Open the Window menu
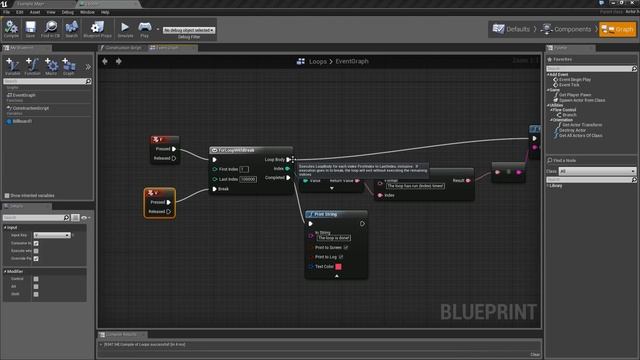Image resolution: width=640 pixels, height=360 pixels. pos(87,12)
